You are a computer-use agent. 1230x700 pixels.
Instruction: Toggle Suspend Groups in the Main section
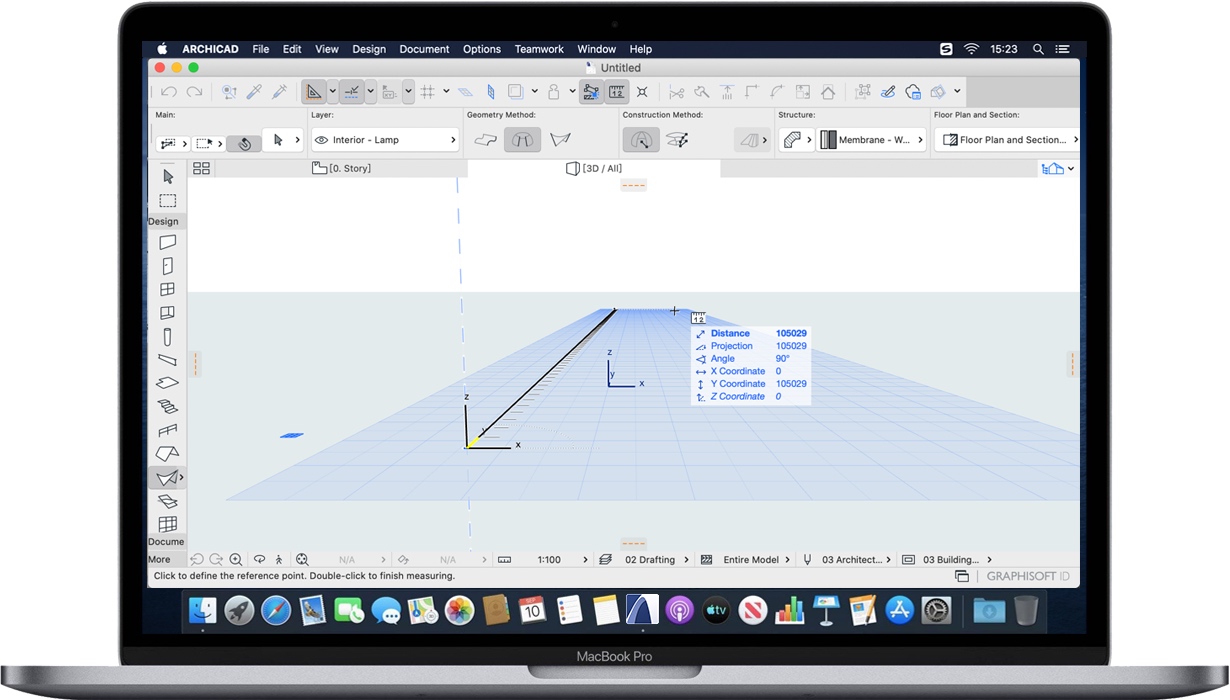click(x=244, y=143)
